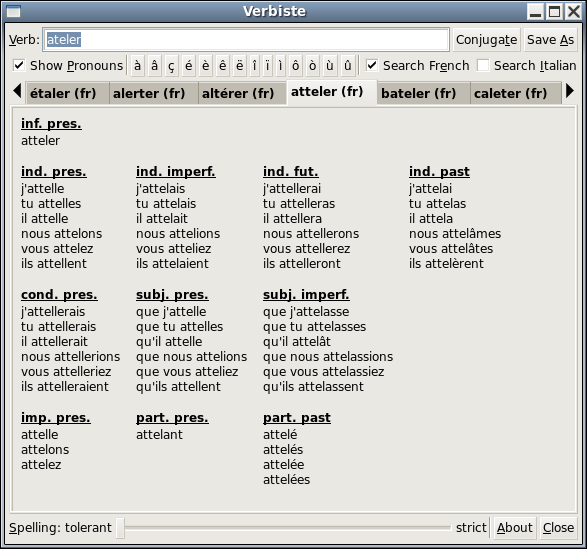587x549 pixels.
Task: Show more tabs with right arrow
Action: (569, 91)
